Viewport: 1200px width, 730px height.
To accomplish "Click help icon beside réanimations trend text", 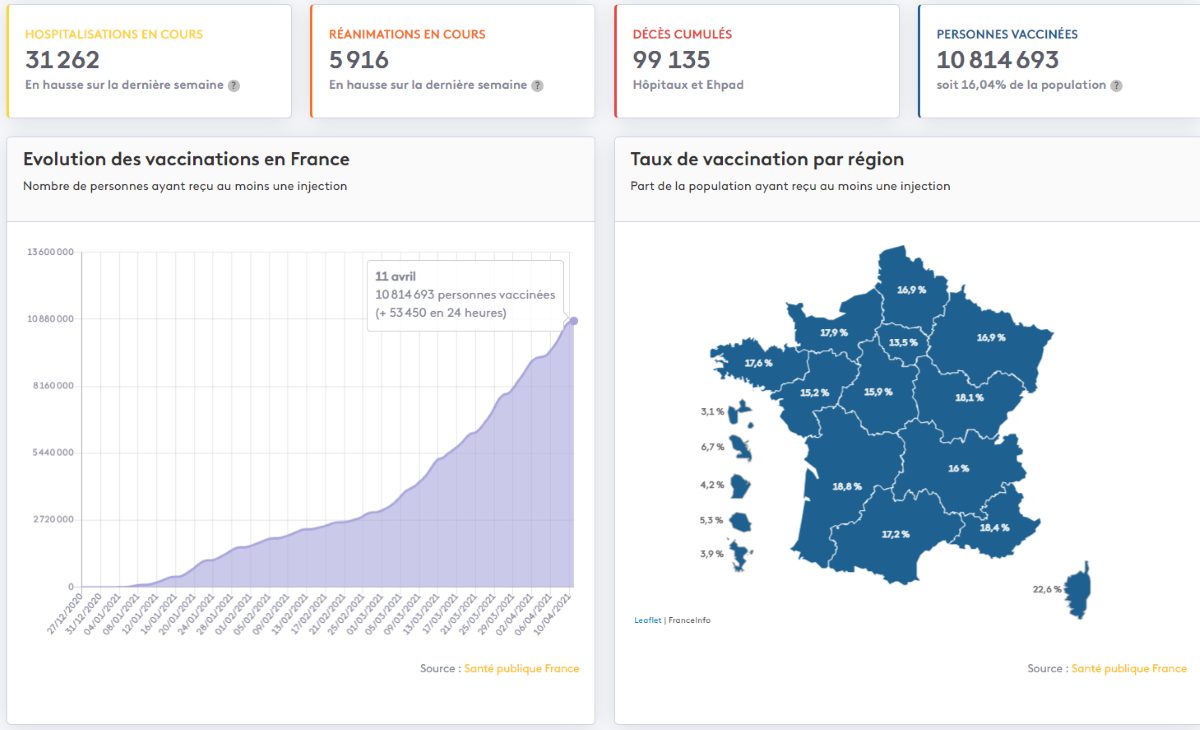I will coord(537,86).
